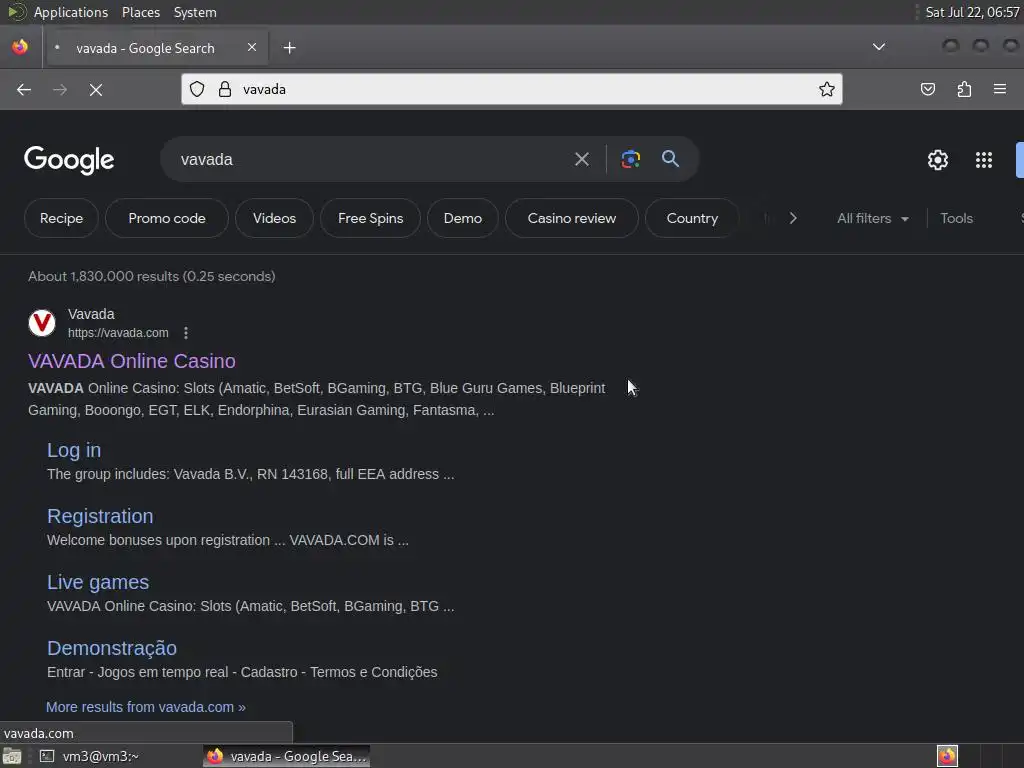Select the Country filter chip

[x=692, y=218]
